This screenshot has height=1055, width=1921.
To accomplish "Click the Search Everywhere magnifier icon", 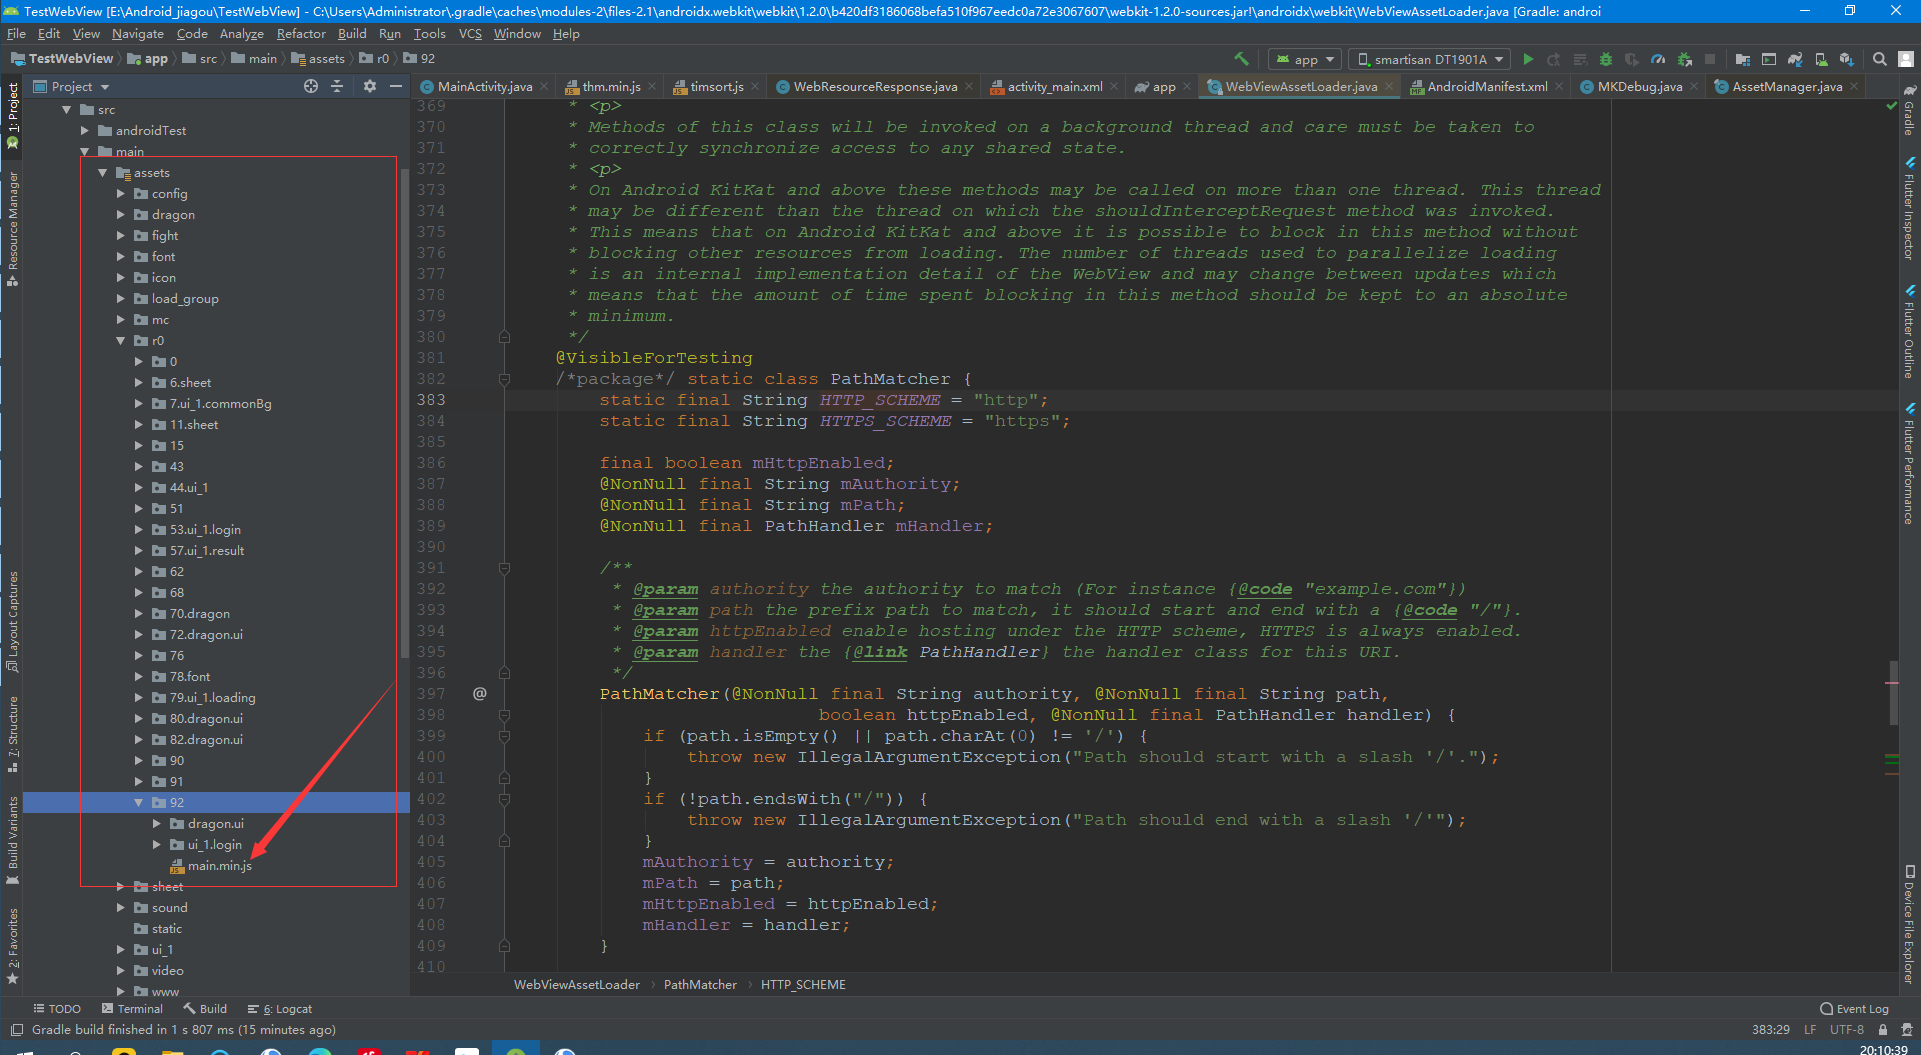I will tap(1880, 59).
